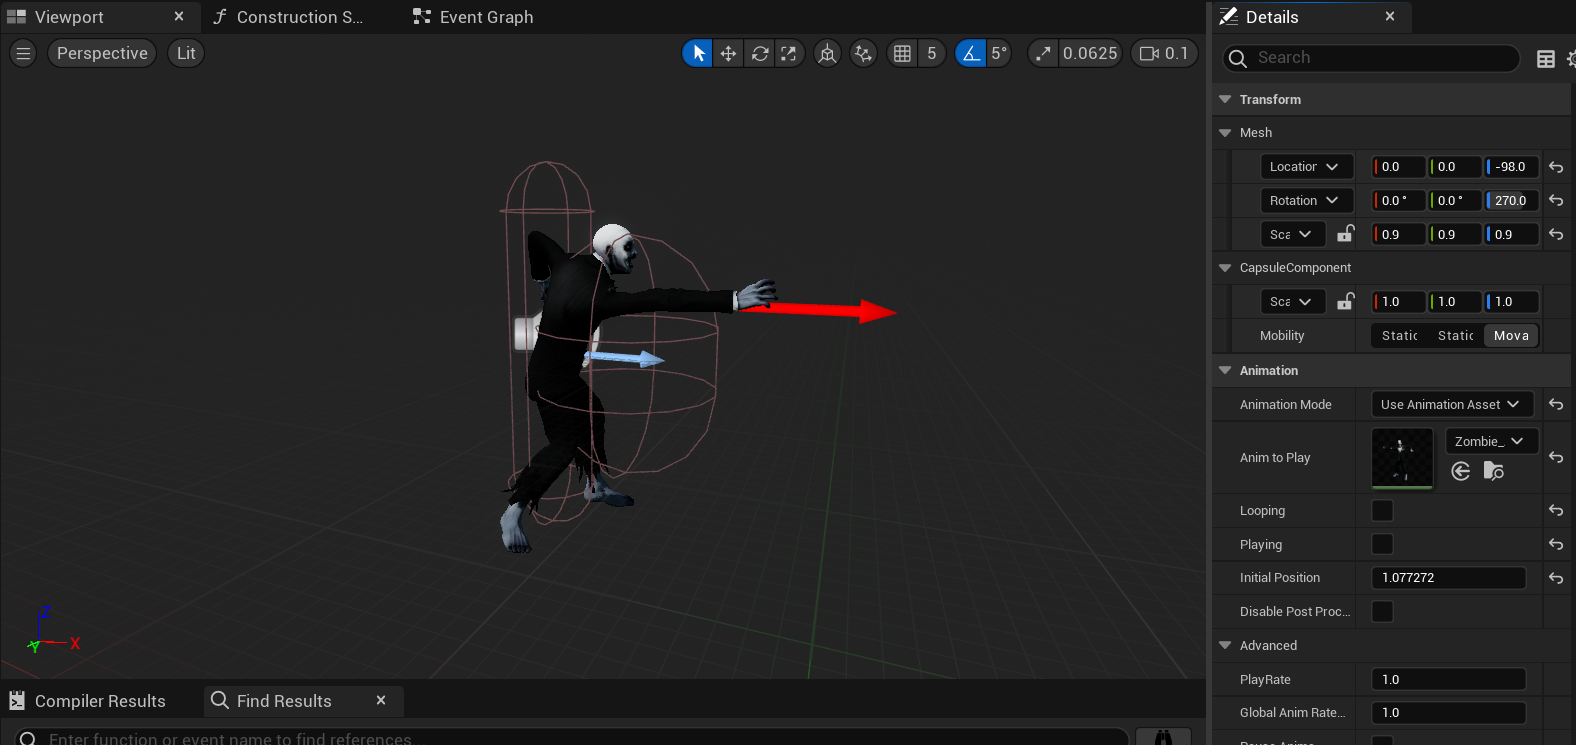Use selected asset for Anim to Play
Image resolution: width=1576 pixels, height=745 pixels.
pyautogui.click(x=1461, y=471)
